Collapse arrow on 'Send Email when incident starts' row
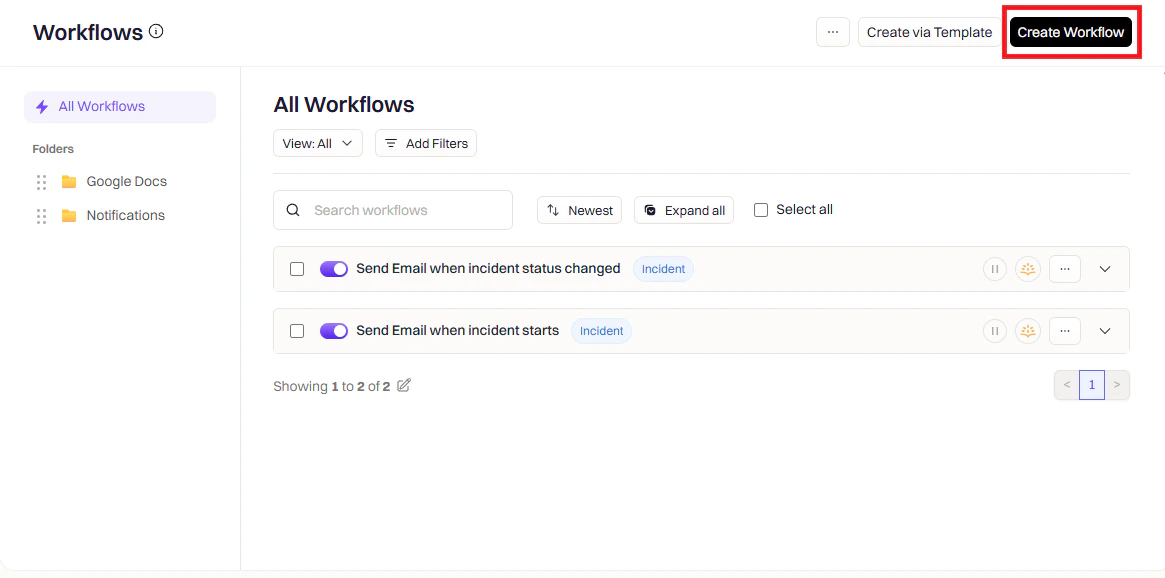The width and height of the screenshot is (1165, 578). pyautogui.click(x=1105, y=330)
